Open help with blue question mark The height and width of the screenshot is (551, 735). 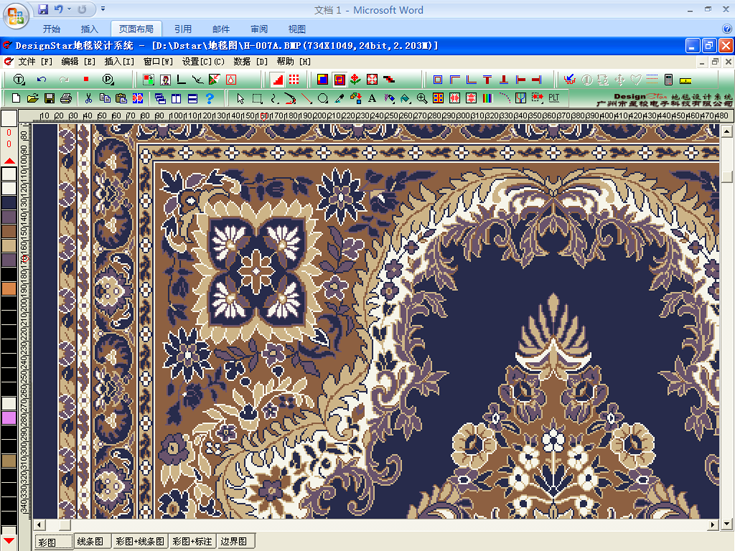[x=210, y=98]
